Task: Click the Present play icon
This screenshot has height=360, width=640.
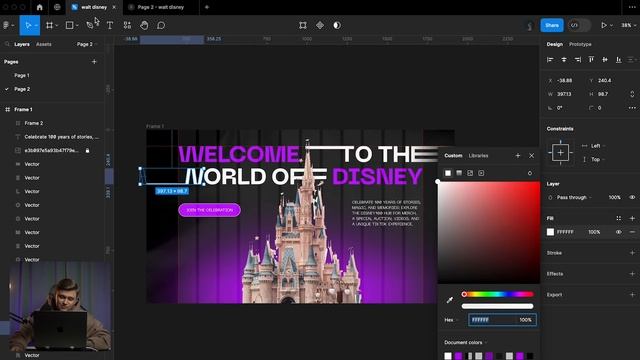Action: click(604, 25)
